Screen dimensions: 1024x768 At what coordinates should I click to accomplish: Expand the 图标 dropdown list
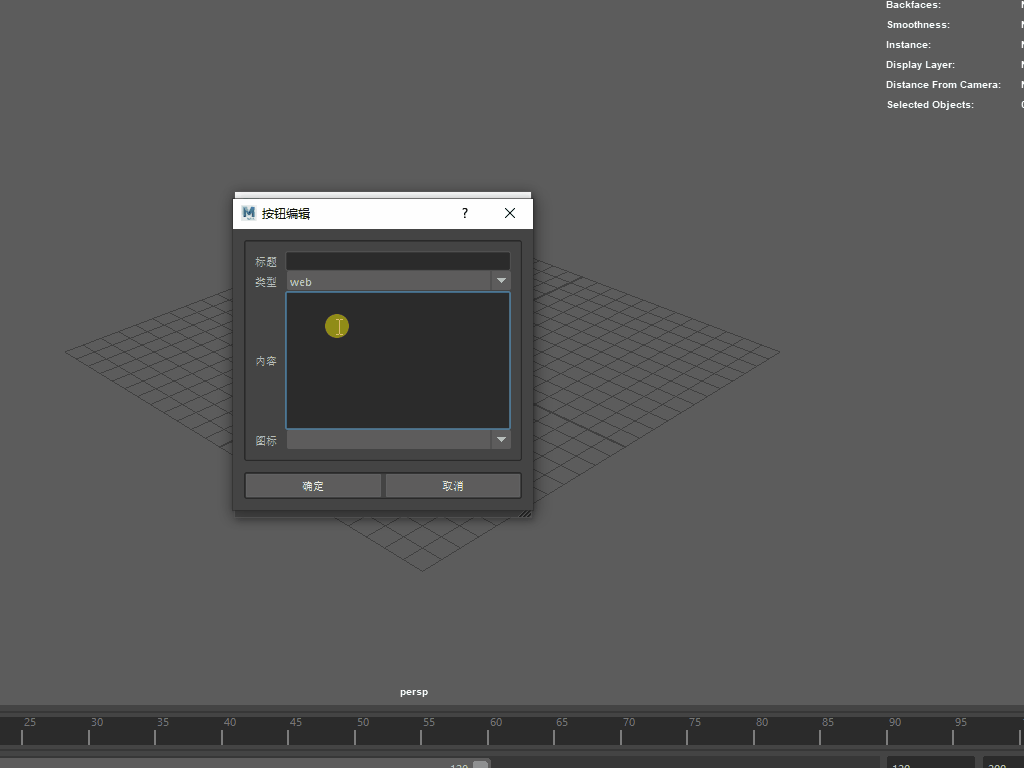pos(501,440)
